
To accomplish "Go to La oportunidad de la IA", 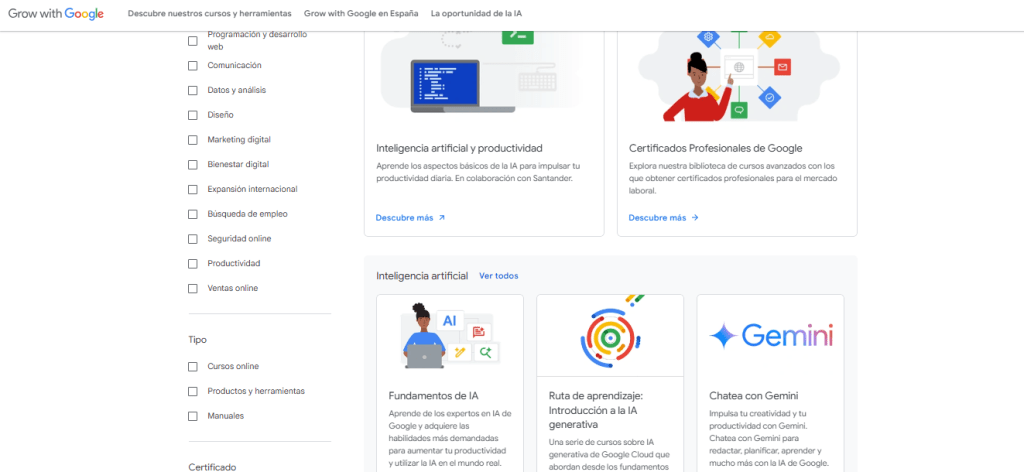I will [x=476, y=14].
